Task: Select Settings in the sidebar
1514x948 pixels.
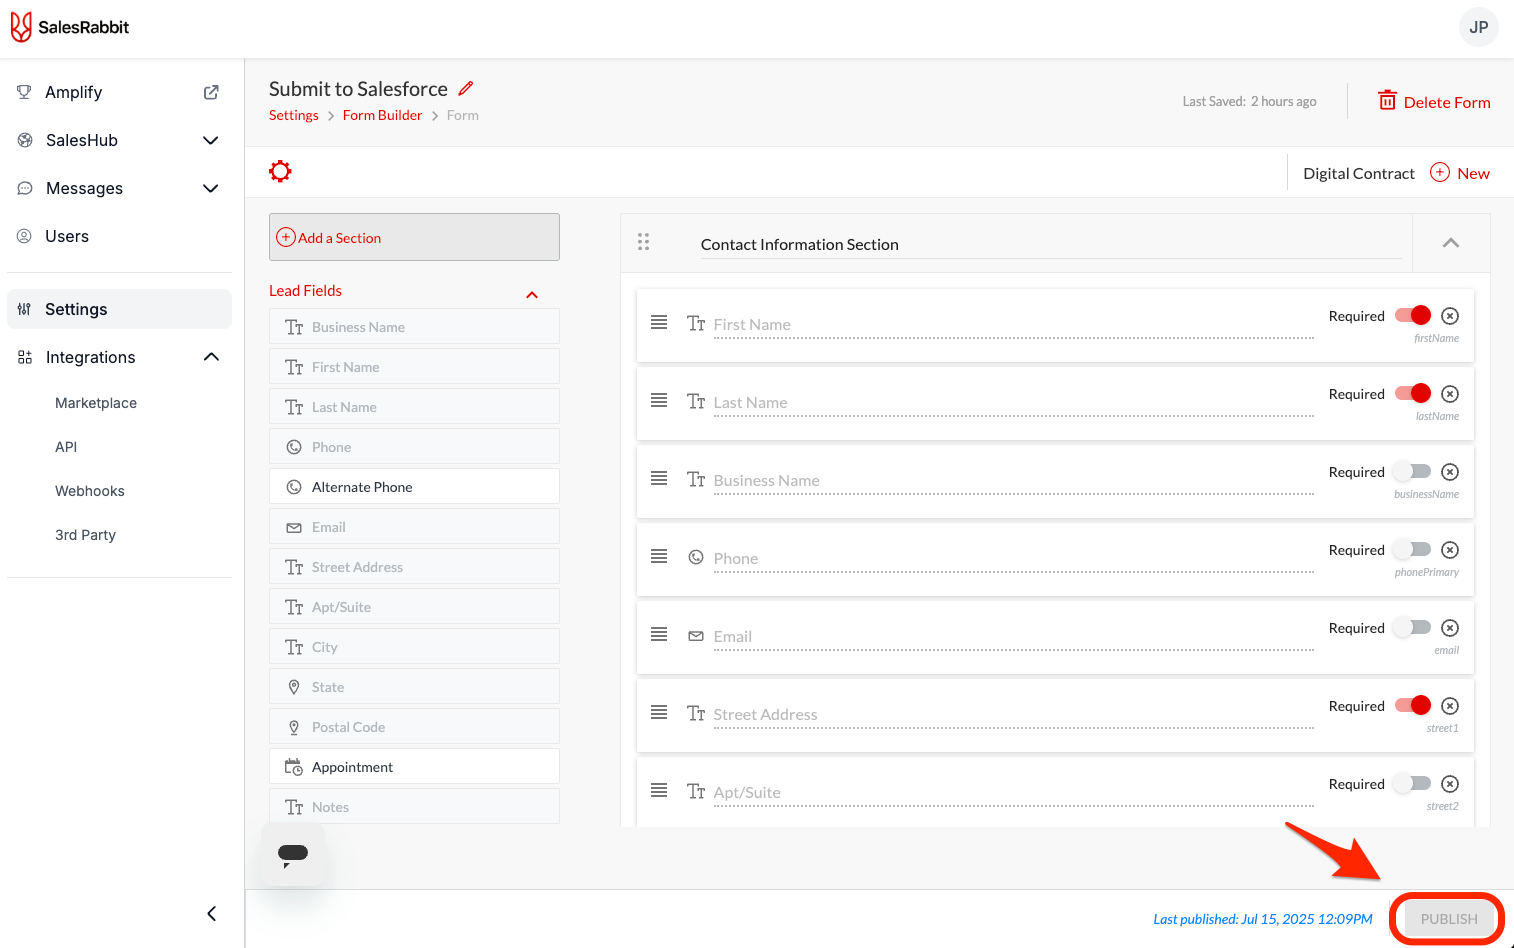Action: click(x=119, y=309)
